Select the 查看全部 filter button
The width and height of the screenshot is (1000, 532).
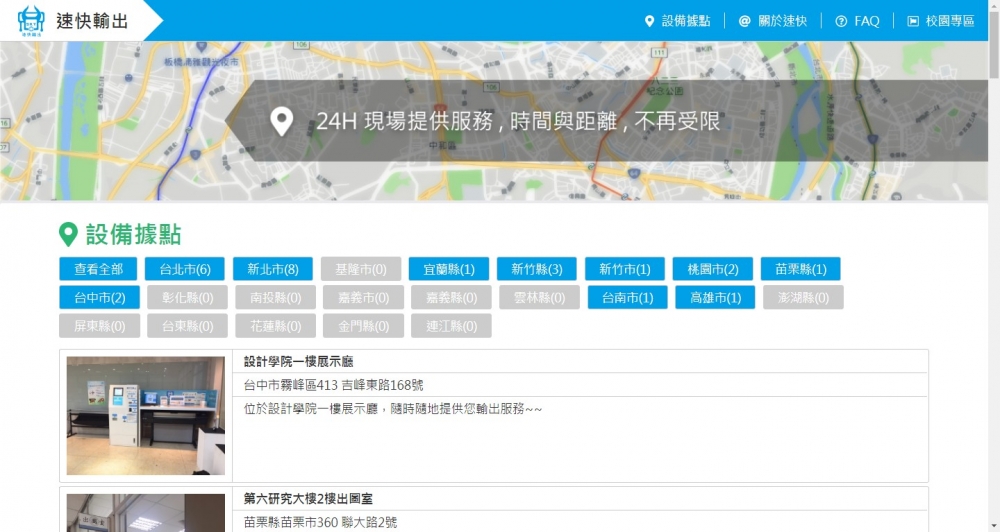click(98, 269)
